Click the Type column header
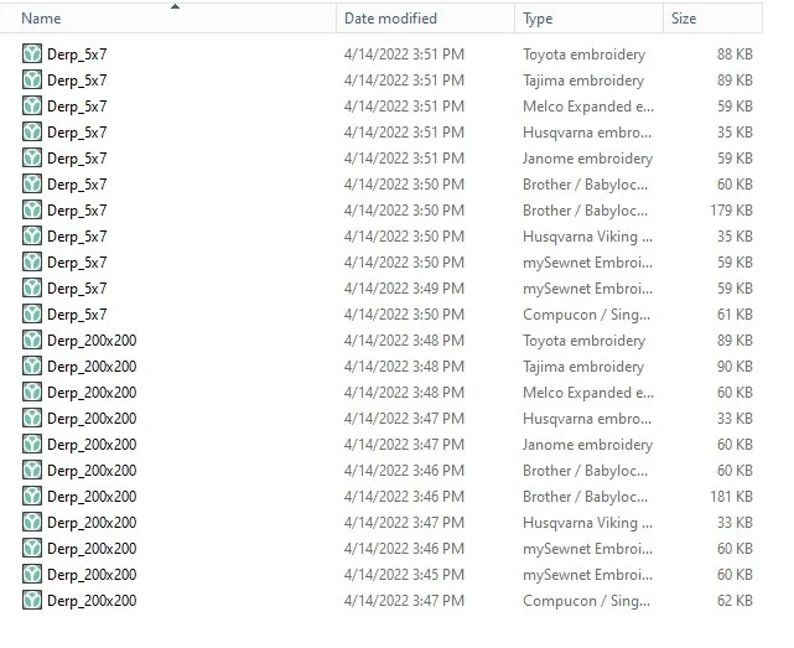Image resolution: width=794 pixels, height=648 pixels. 538,18
